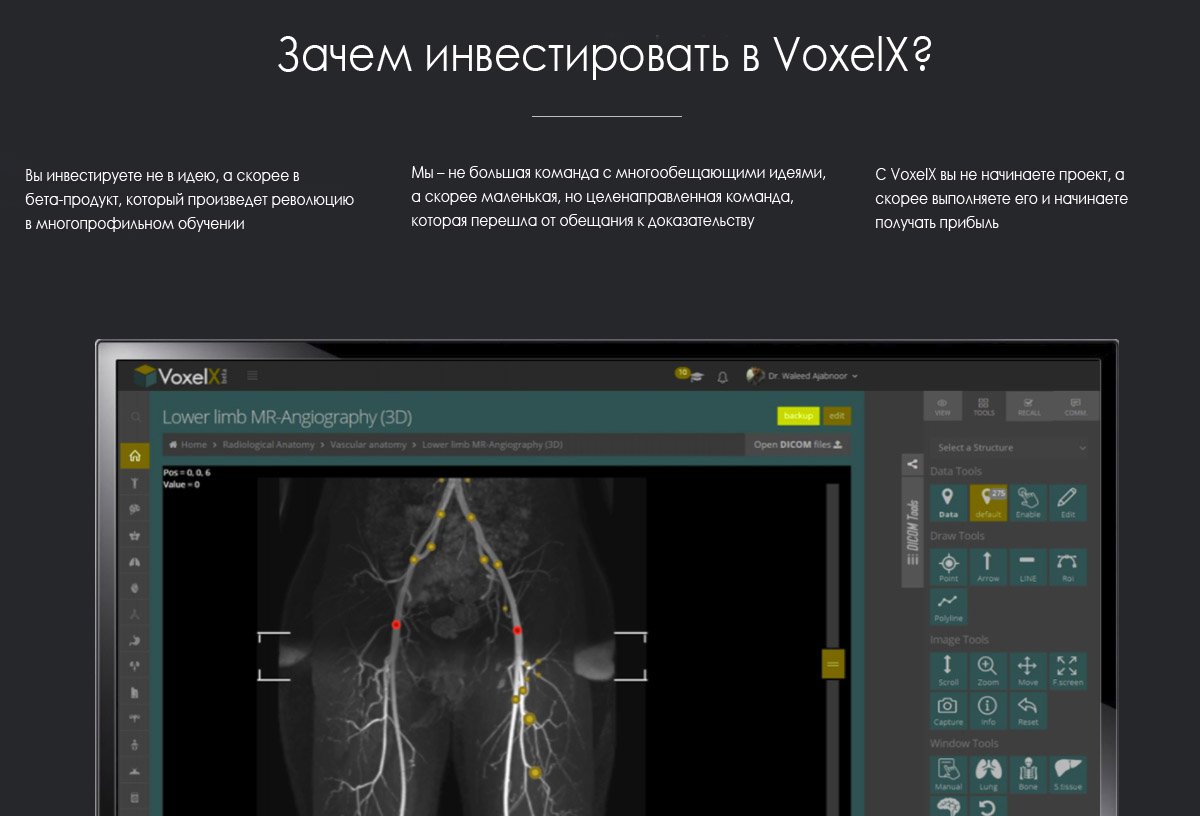Choose the Edit pencil tool
The height and width of the screenshot is (816, 1200).
1068,502
